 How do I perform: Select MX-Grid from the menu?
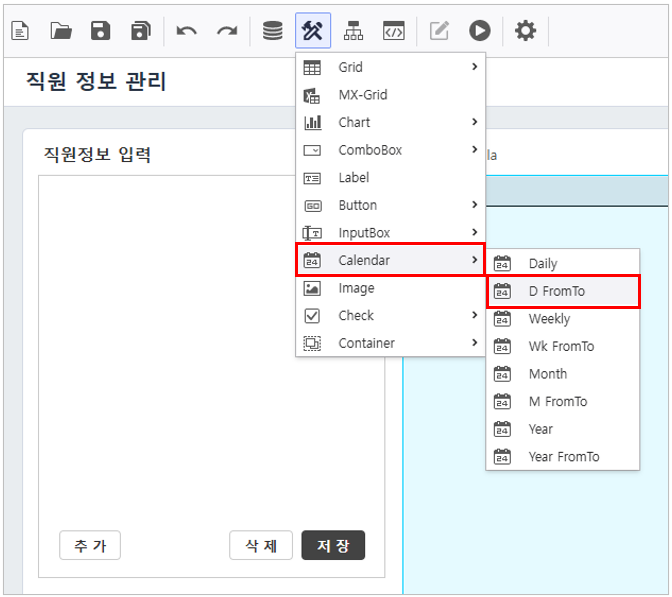[363, 95]
